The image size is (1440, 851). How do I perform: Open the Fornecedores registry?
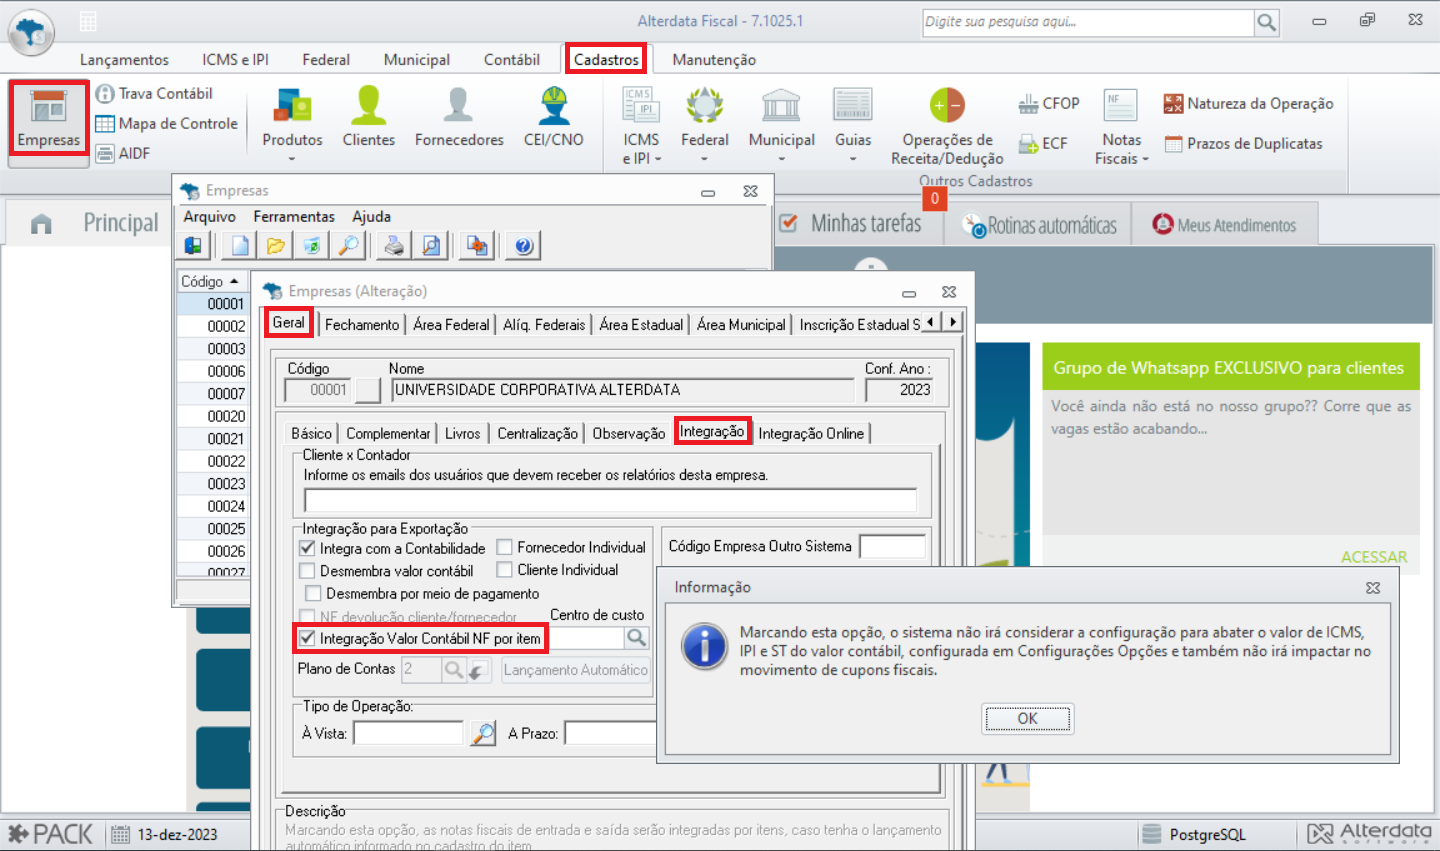click(459, 118)
